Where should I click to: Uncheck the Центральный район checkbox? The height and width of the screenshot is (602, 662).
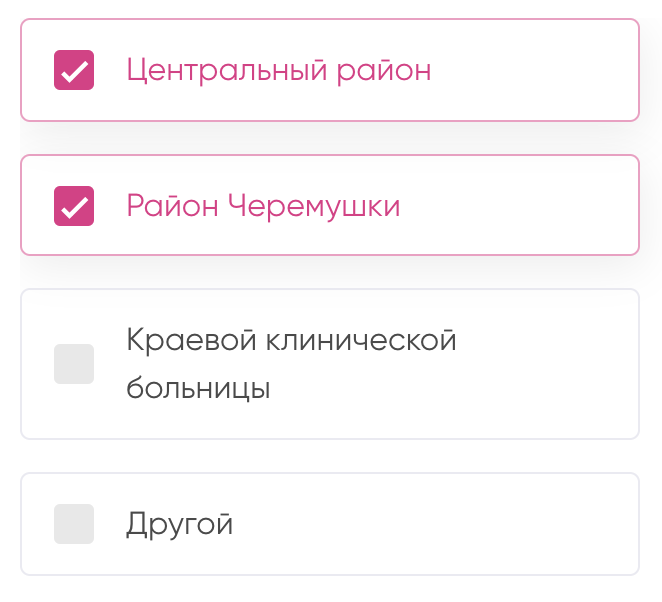74,70
